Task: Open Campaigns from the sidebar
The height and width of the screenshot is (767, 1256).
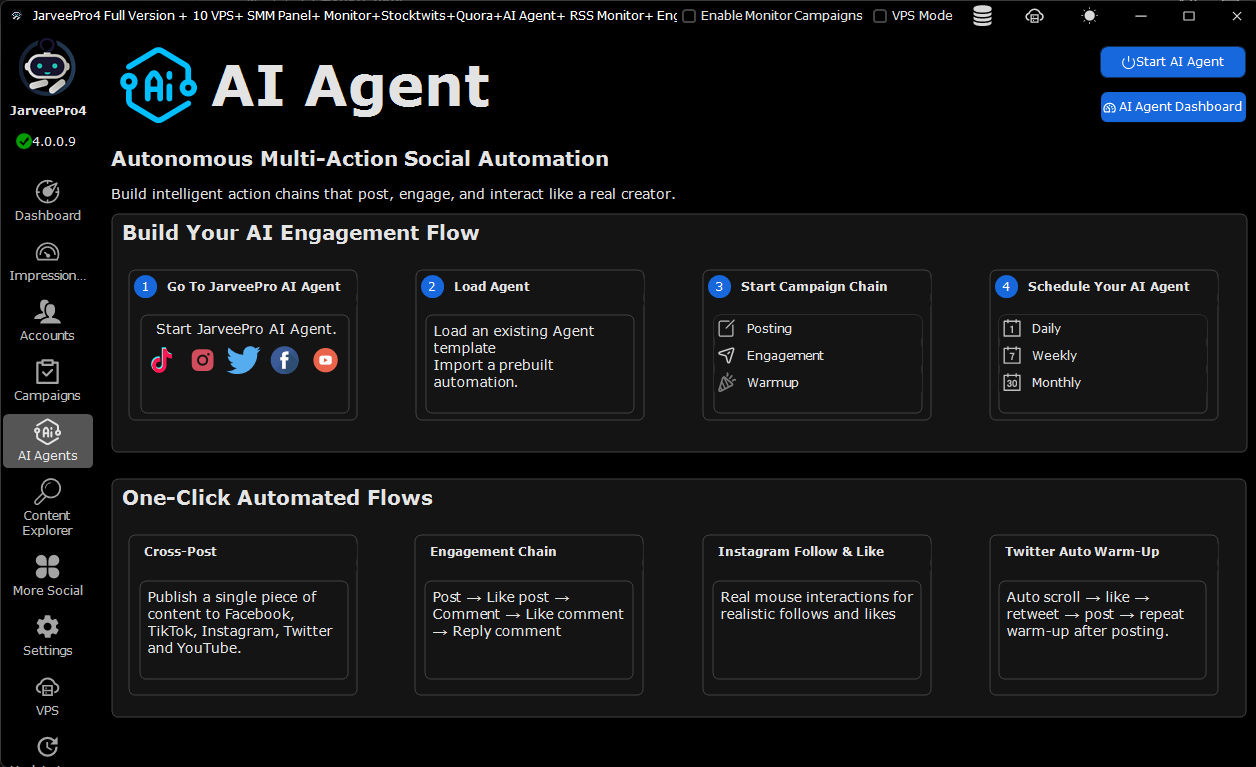Action: pos(48,381)
